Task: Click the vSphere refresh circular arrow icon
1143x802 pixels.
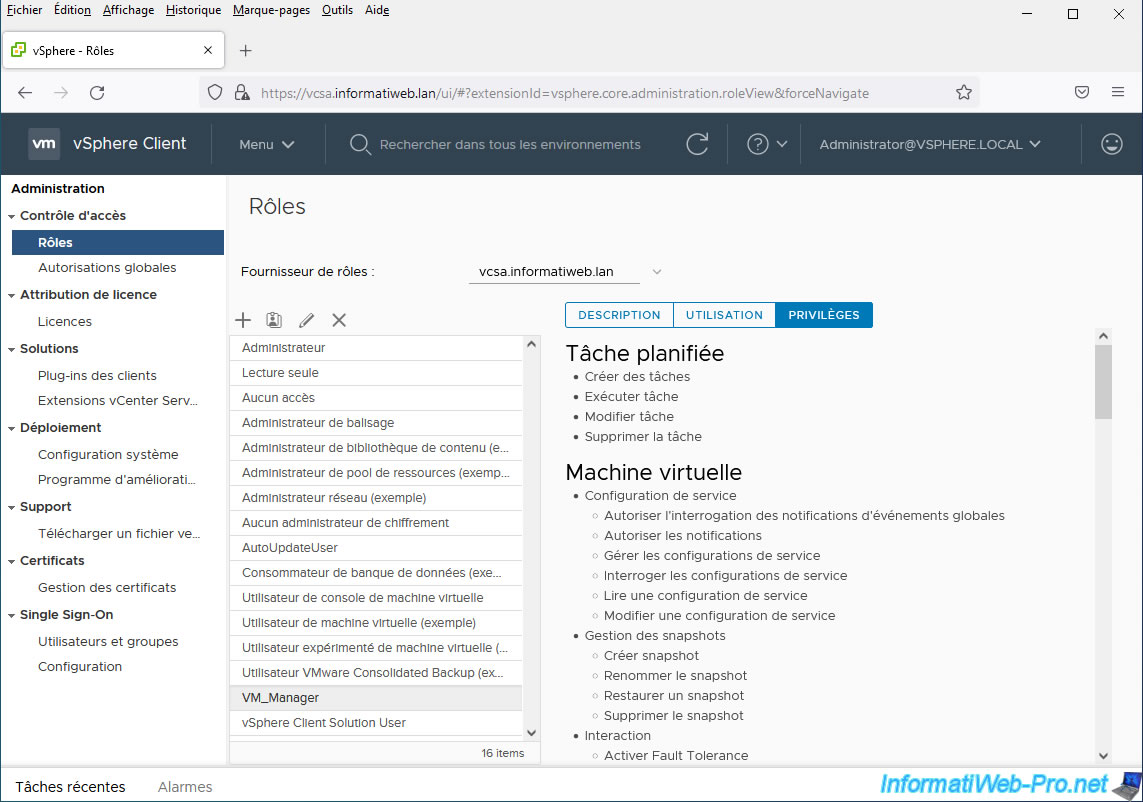Action: (697, 144)
